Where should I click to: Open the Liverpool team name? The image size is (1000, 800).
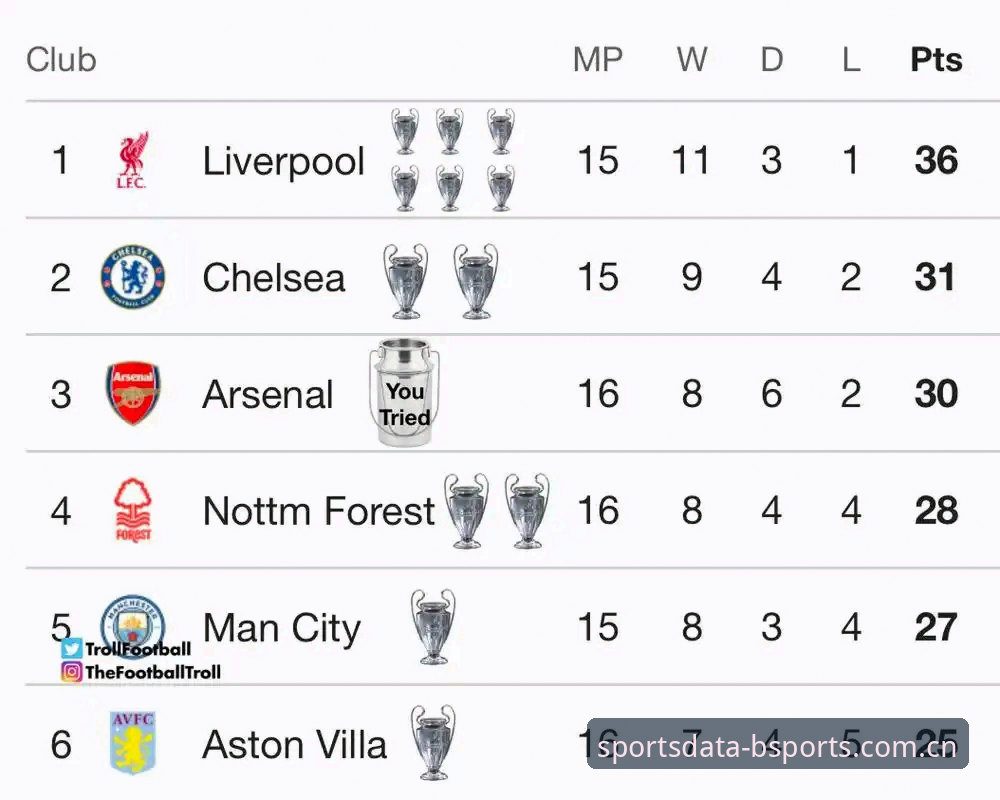(284, 161)
